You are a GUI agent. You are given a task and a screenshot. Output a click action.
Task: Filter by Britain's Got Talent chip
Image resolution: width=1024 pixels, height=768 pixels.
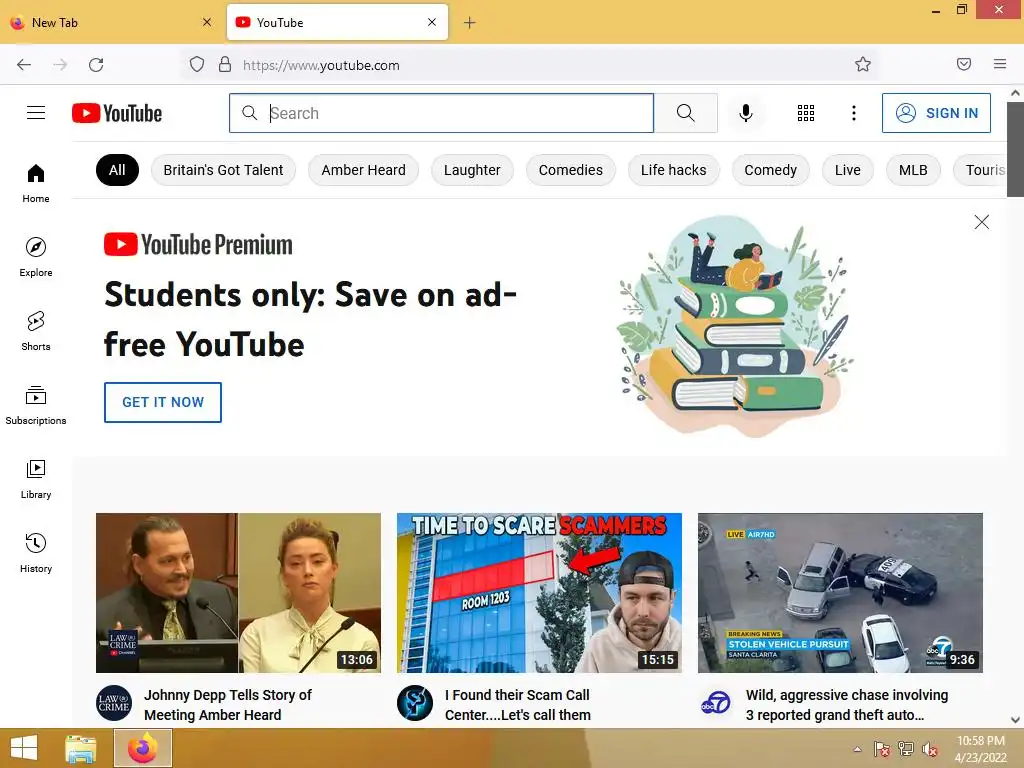(x=223, y=170)
